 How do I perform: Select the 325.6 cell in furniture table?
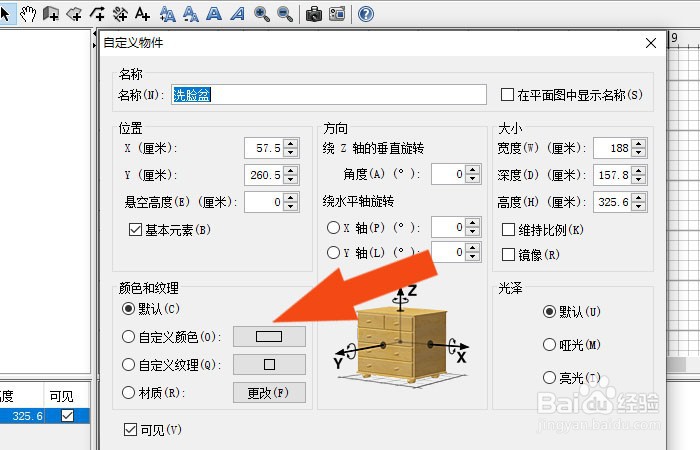[22, 416]
